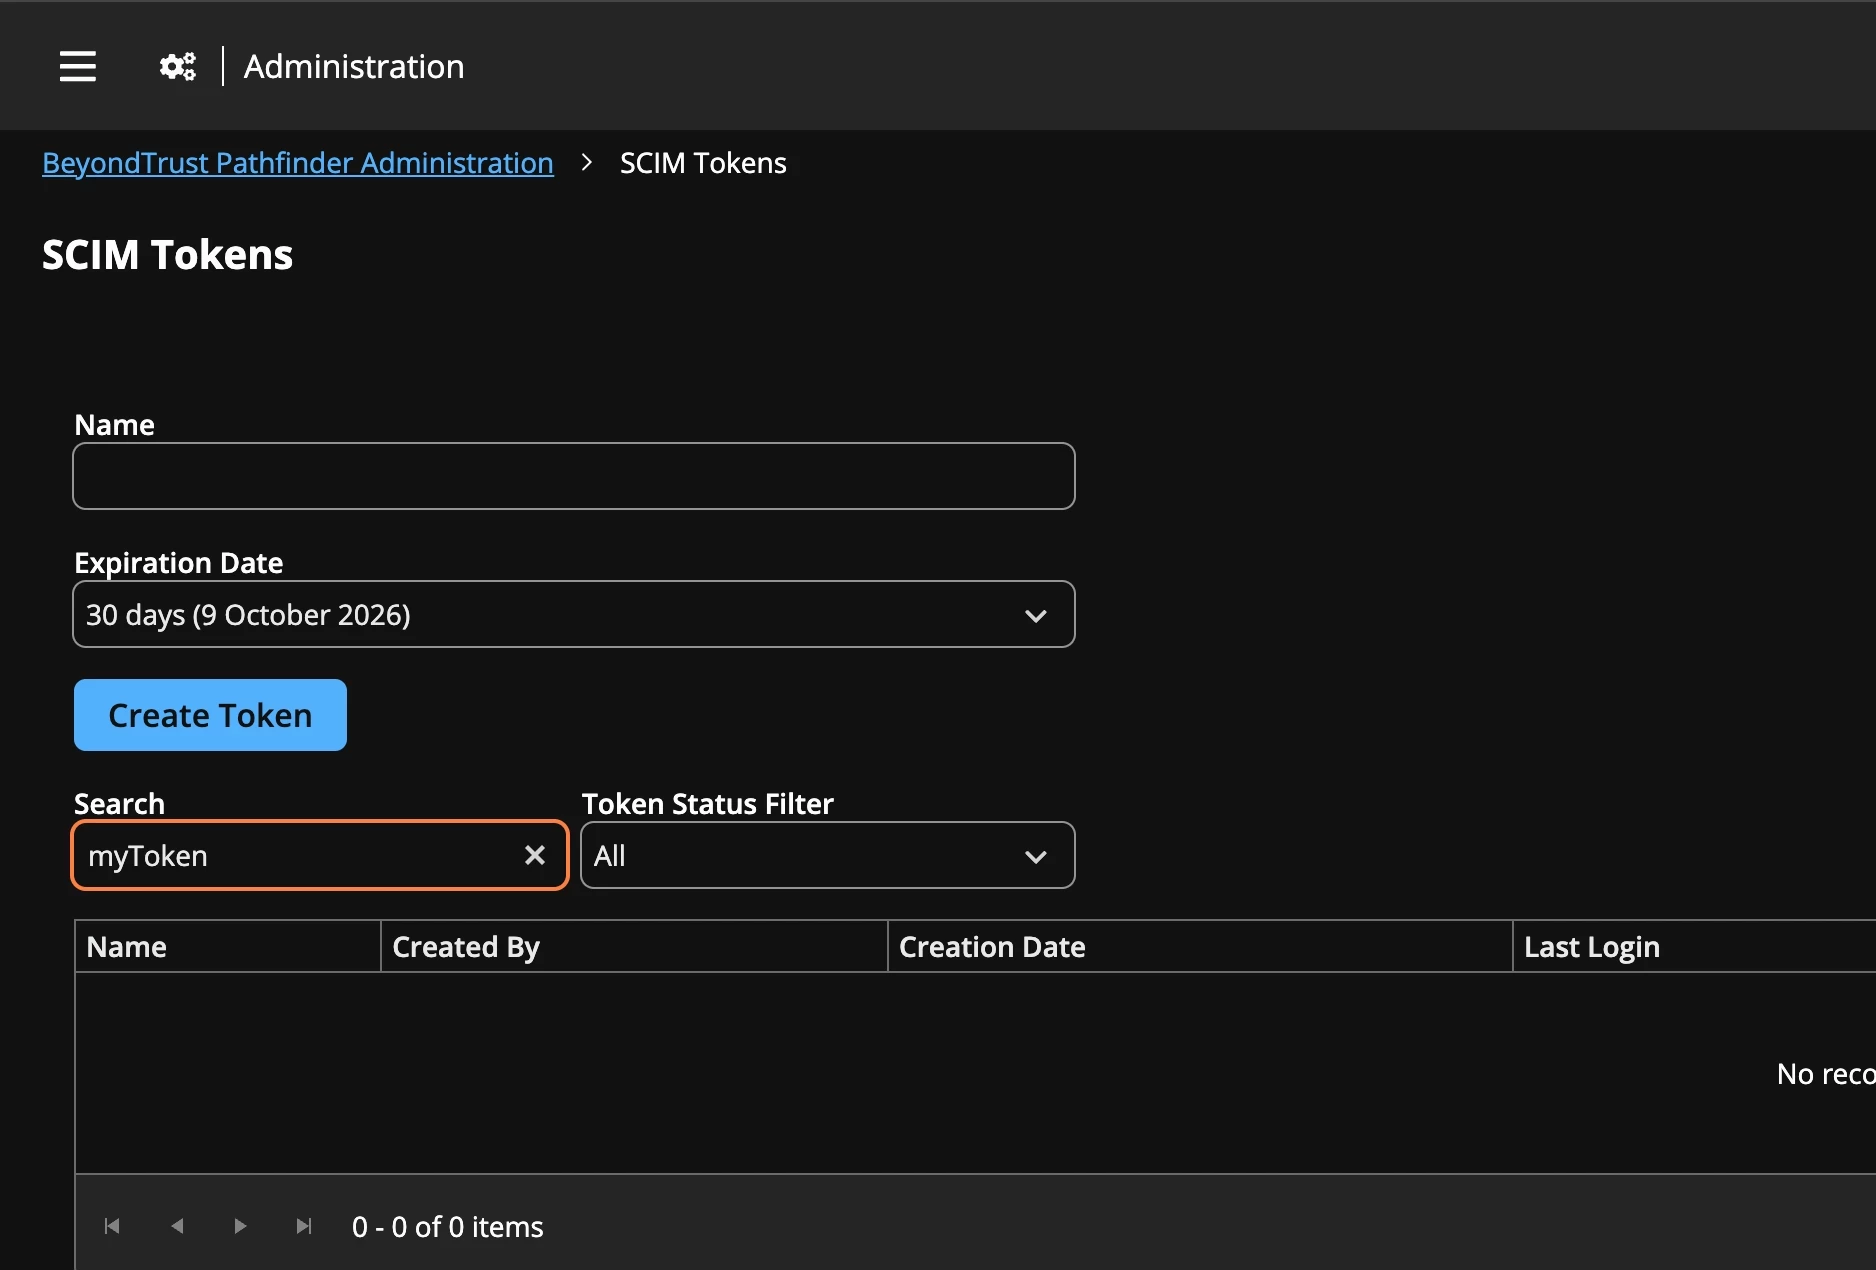Image resolution: width=1876 pixels, height=1270 pixels.
Task: Go to first page of results
Action: click(x=112, y=1226)
